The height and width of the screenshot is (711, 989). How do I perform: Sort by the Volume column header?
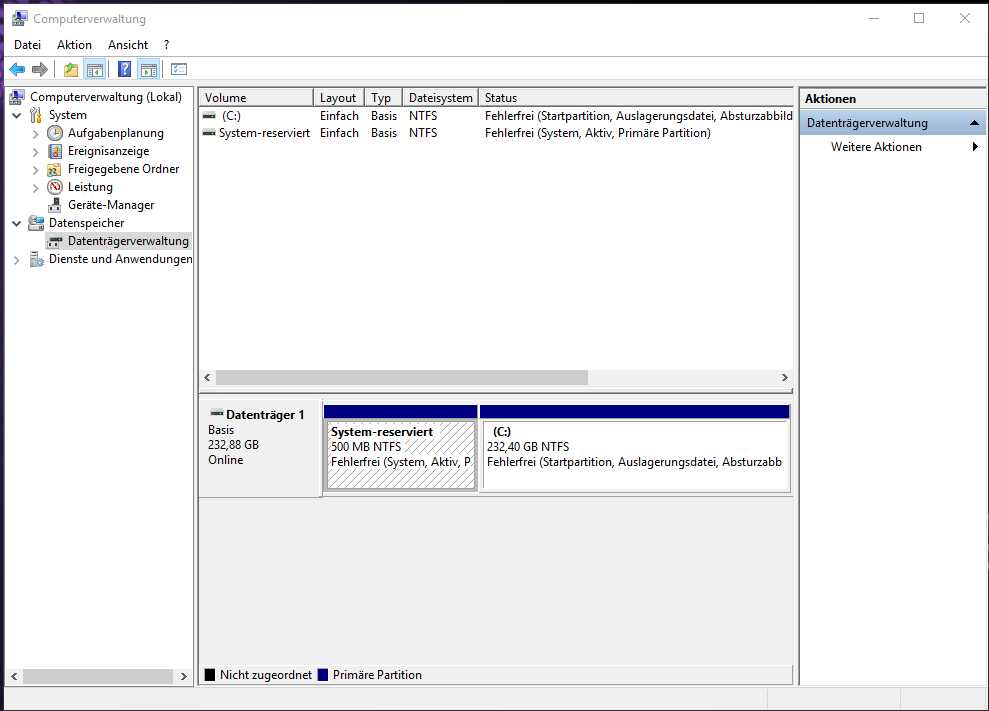(256, 98)
